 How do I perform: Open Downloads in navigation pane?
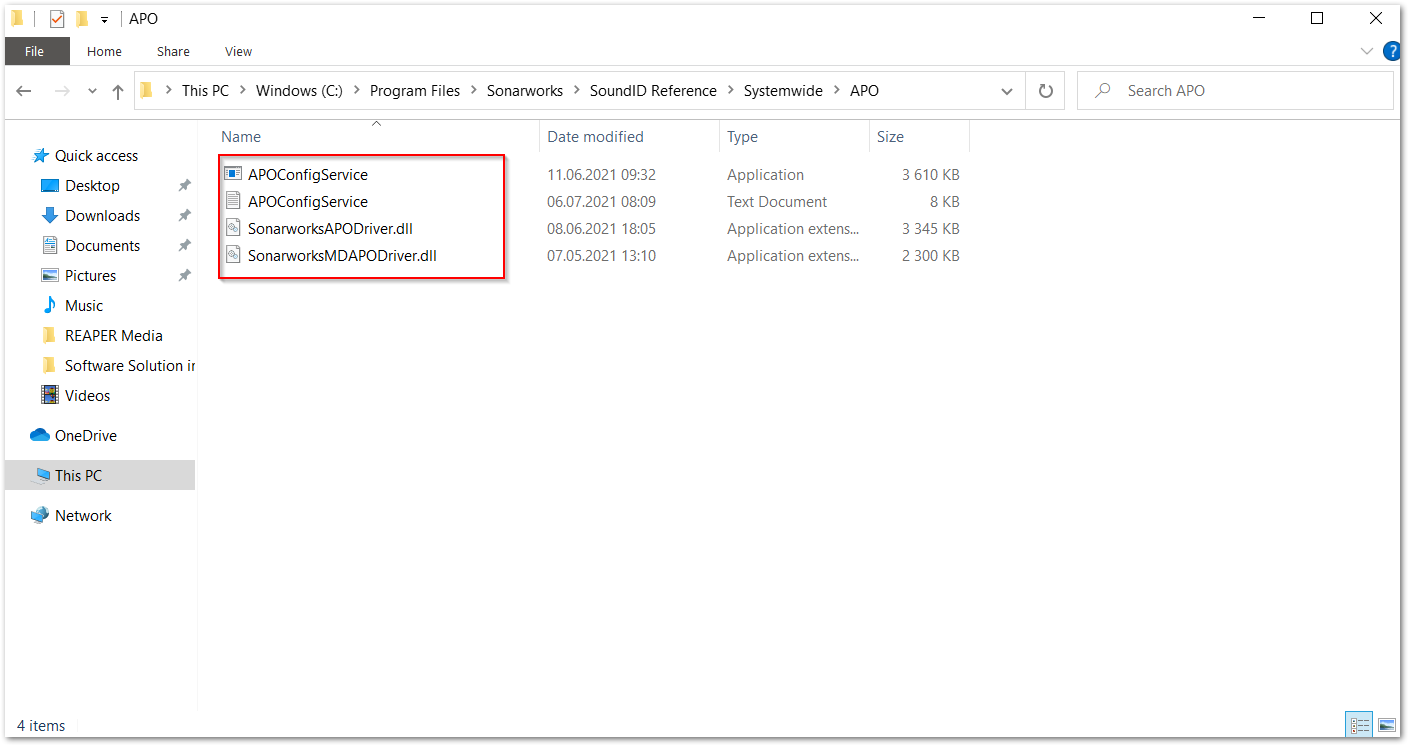[102, 216]
